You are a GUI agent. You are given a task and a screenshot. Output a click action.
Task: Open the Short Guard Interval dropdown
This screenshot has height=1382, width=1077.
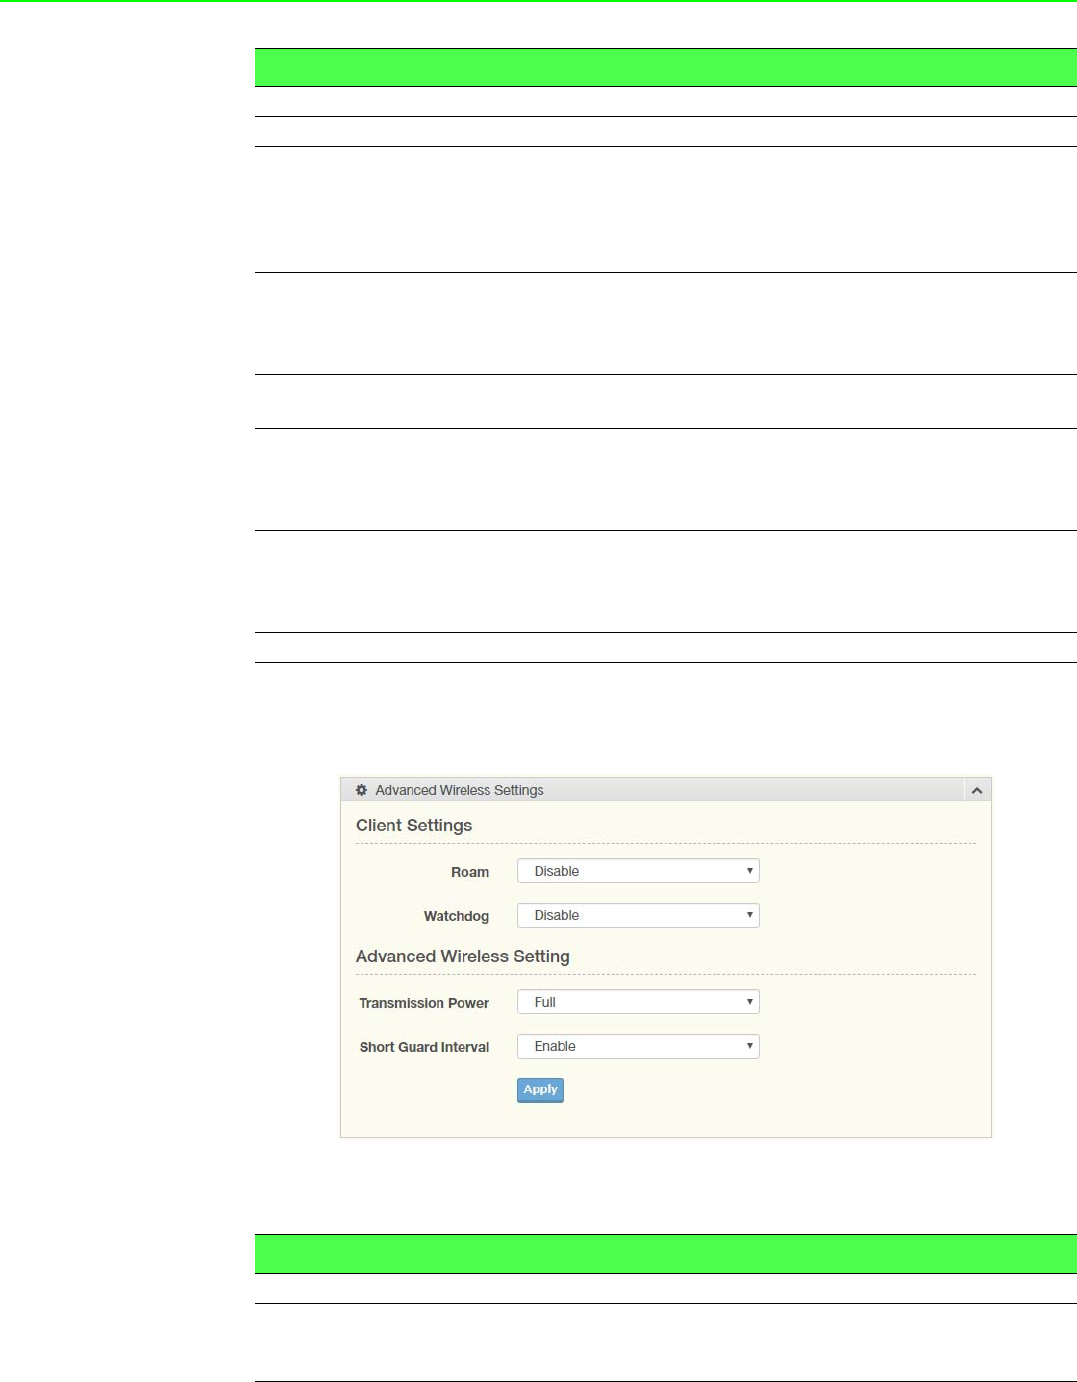coord(638,1046)
